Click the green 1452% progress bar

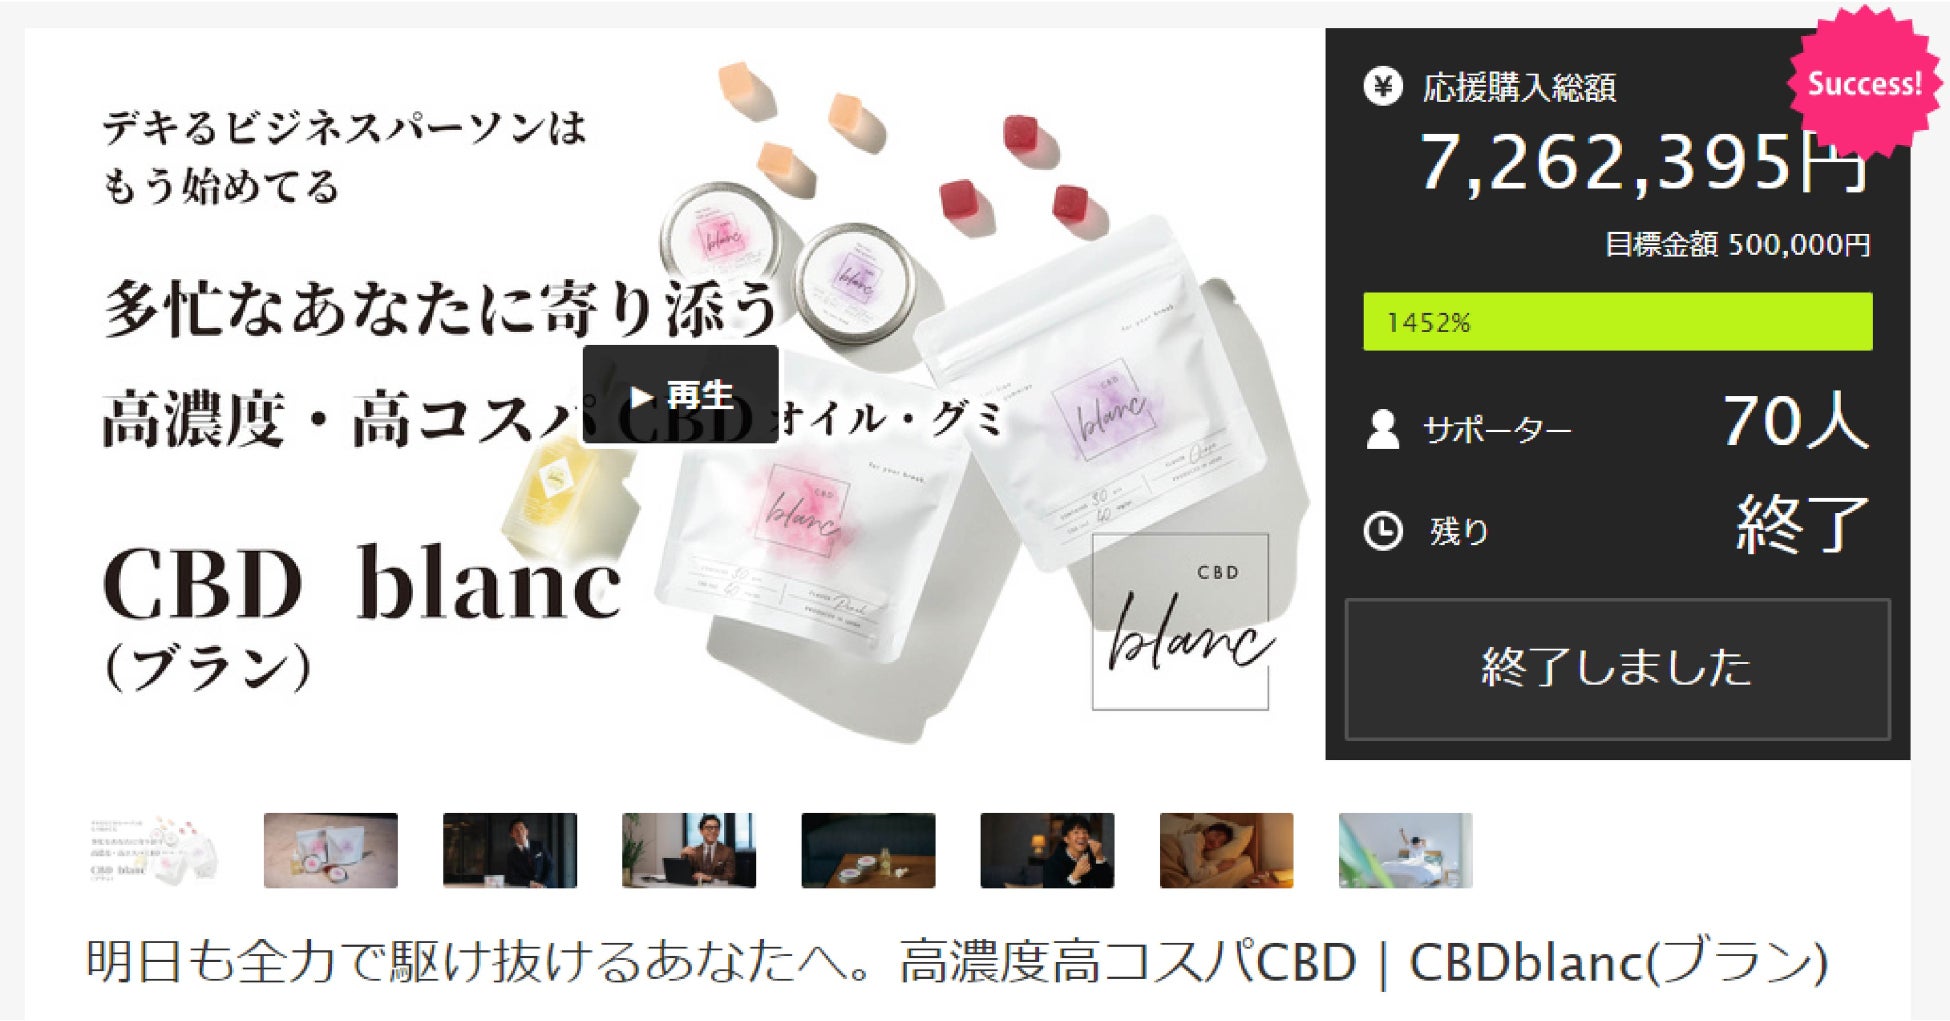click(x=1617, y=322)
